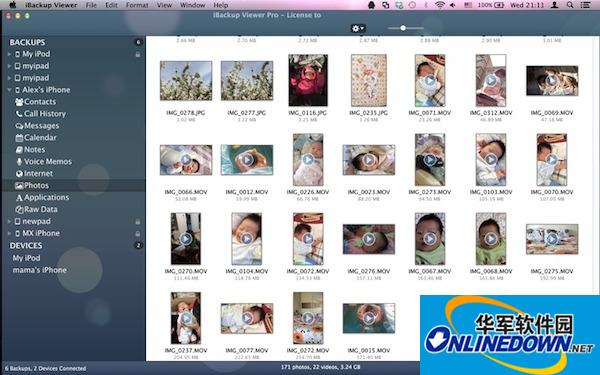Play video IMG_0069.MOV

point(552,80)
